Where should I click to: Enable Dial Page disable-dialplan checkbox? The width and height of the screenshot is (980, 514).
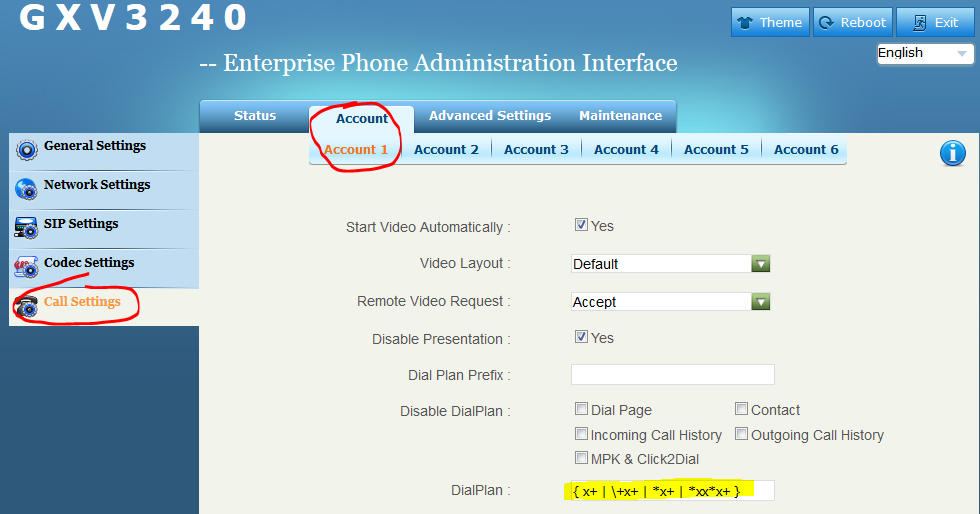[x=581, y=409]
